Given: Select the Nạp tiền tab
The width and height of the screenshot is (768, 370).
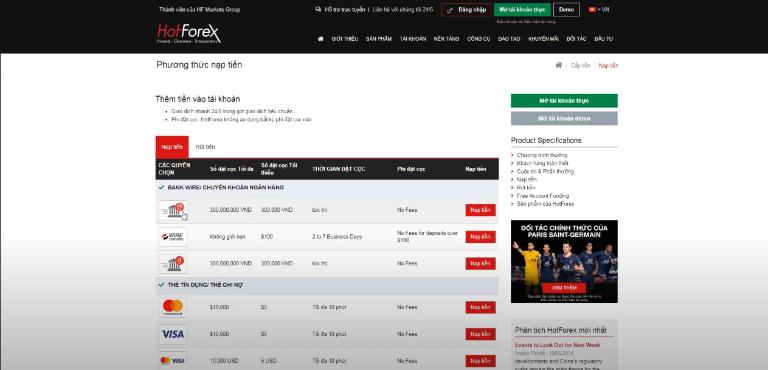Looking at the screenshot, I should 172,147.
